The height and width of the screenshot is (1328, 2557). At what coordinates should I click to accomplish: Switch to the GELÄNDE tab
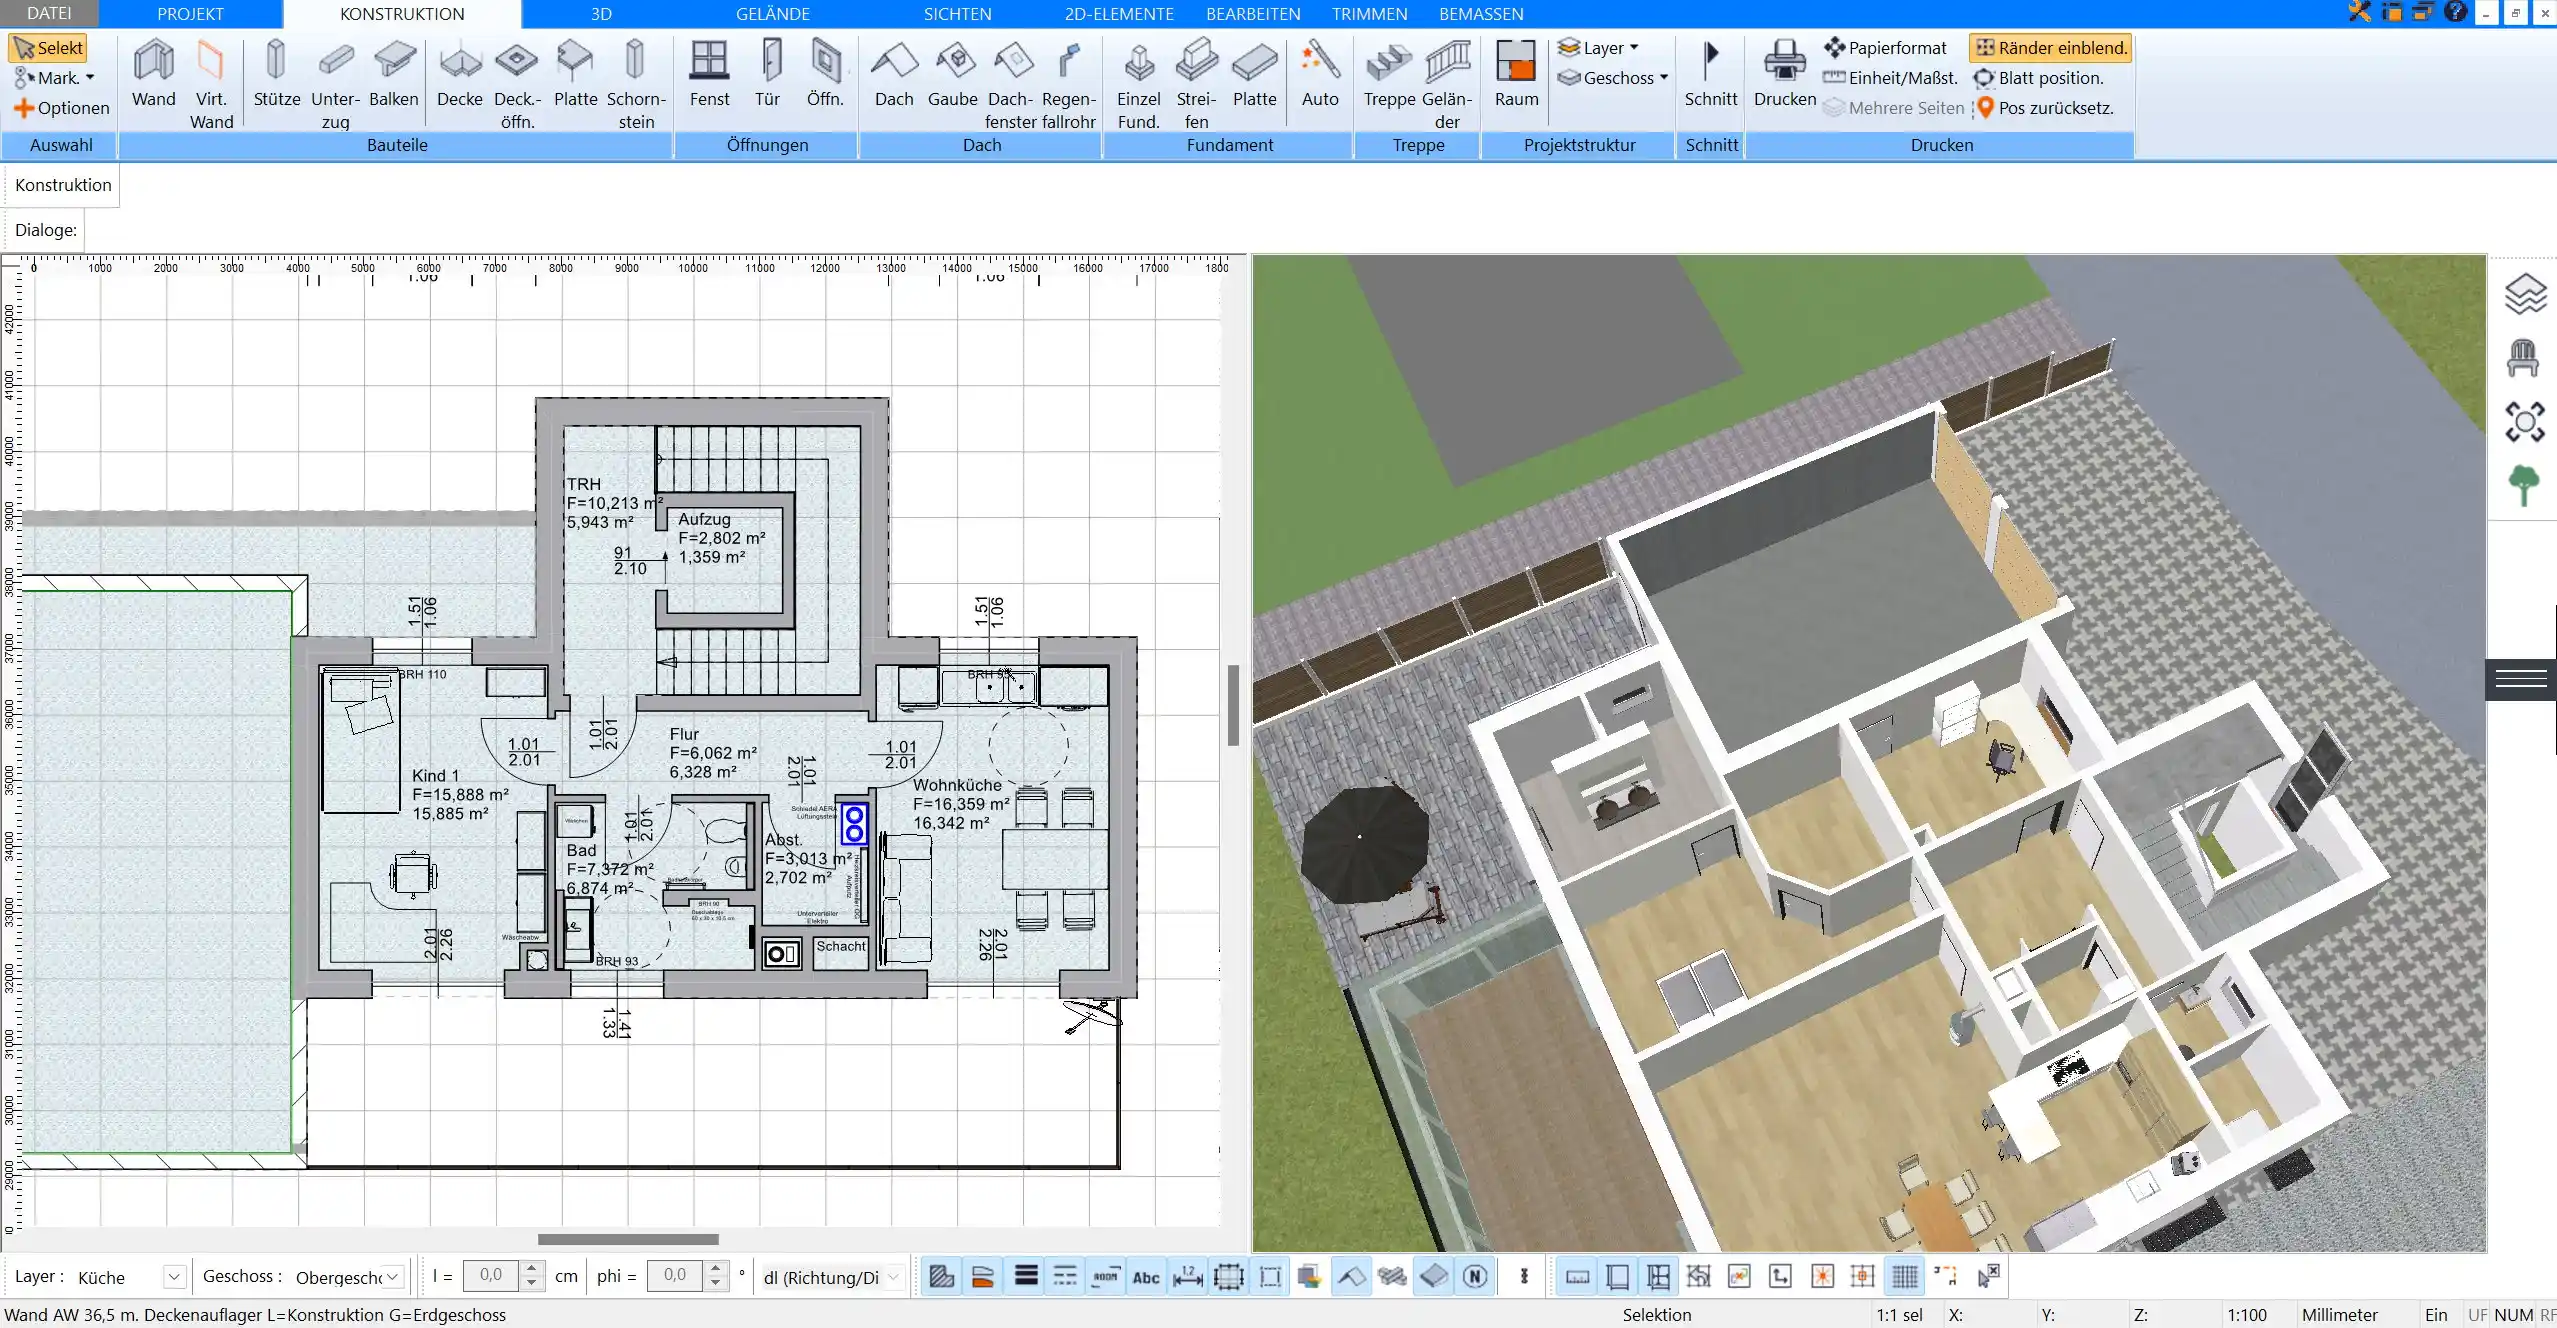click(x=773, y=13)
